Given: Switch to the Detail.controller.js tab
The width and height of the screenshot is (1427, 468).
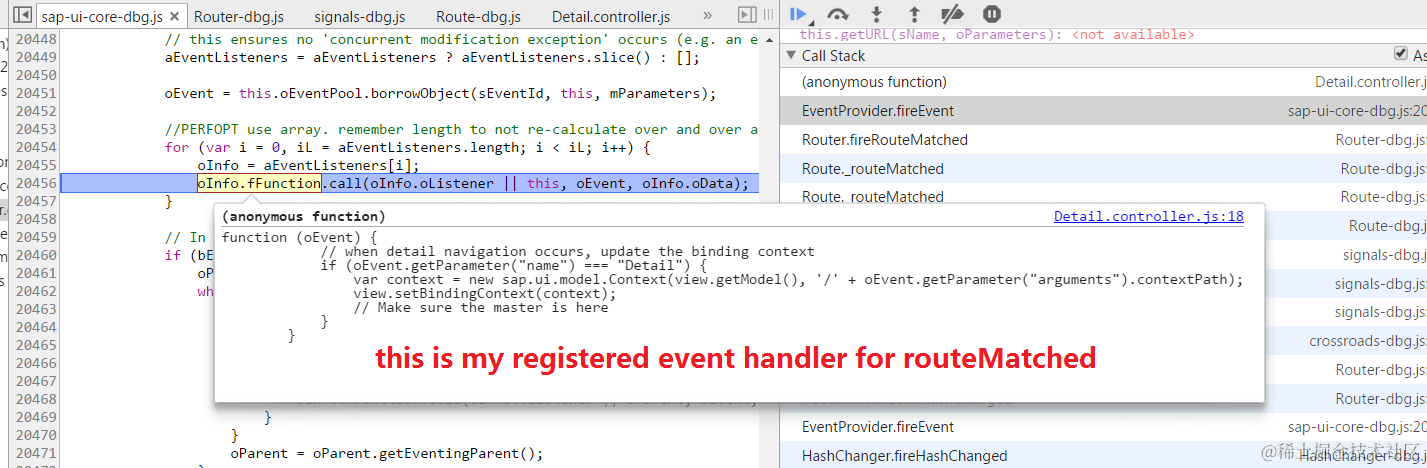Looking at the screenshot, I should click(x=610, y=17).
